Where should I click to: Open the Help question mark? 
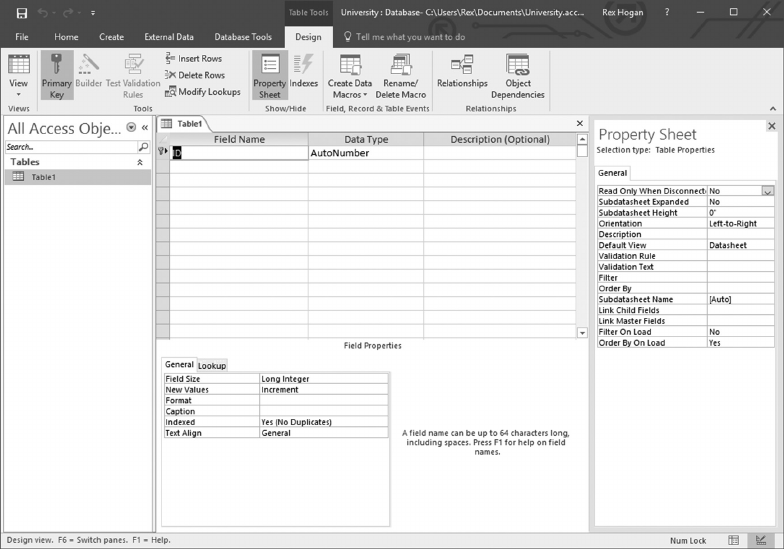667,12
